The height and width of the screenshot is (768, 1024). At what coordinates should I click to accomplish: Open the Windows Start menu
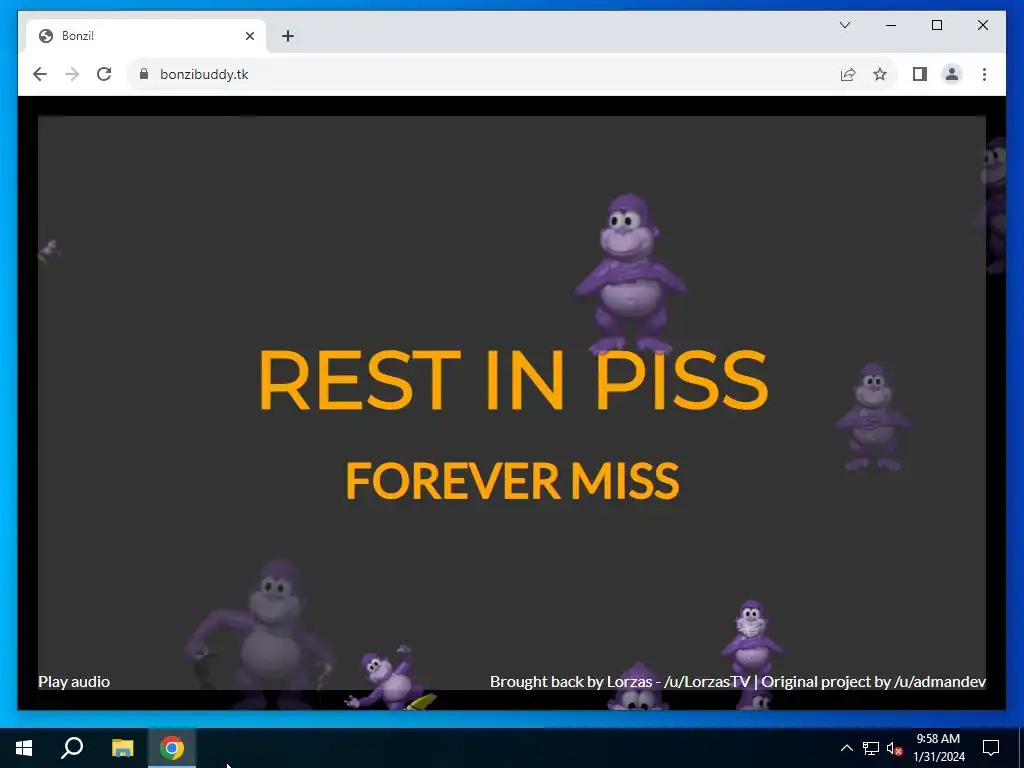tap(24, 748)
